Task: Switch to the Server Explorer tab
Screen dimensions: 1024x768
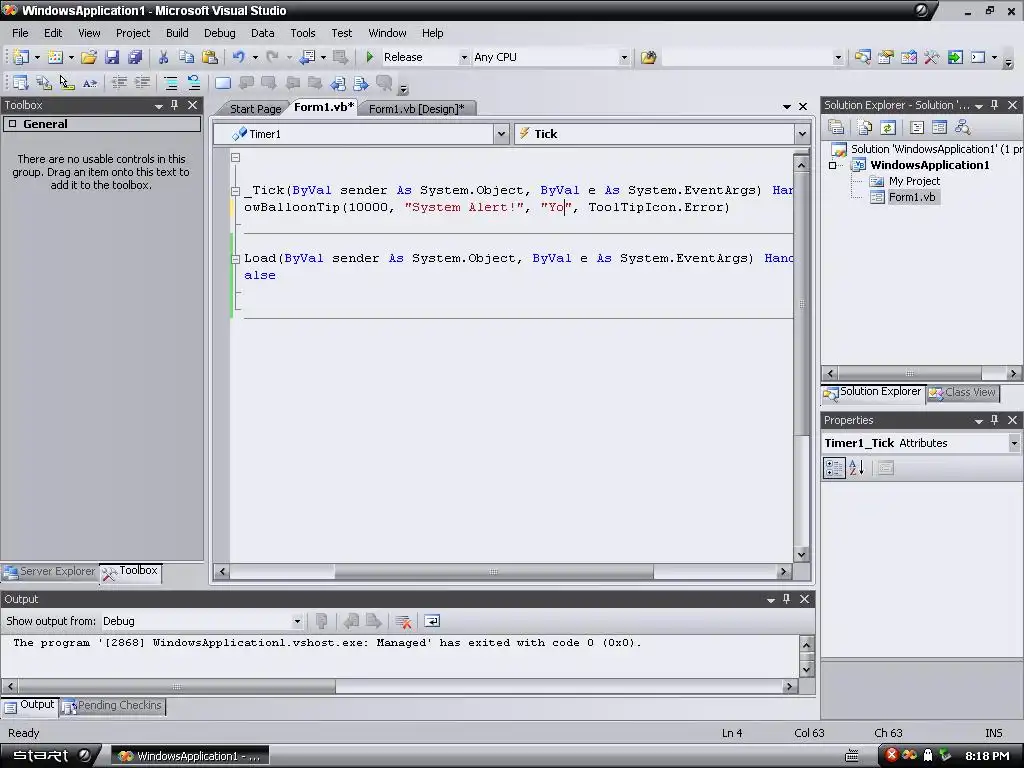Action: 50,571
